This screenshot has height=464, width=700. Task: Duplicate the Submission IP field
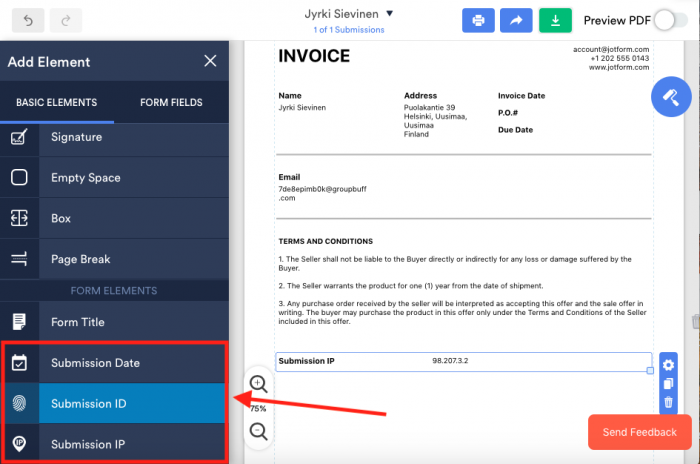pyautogui.click(x=668, y=384)
